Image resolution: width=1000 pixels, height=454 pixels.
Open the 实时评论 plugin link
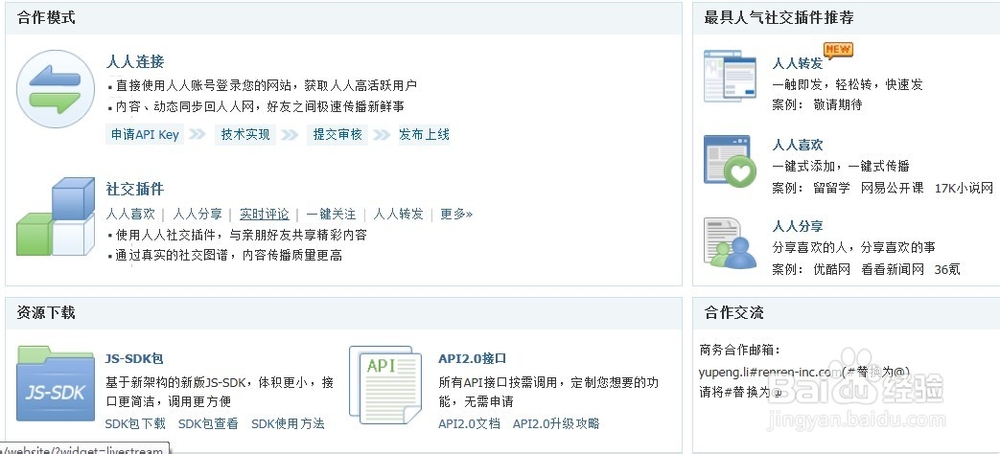point(264,214)
